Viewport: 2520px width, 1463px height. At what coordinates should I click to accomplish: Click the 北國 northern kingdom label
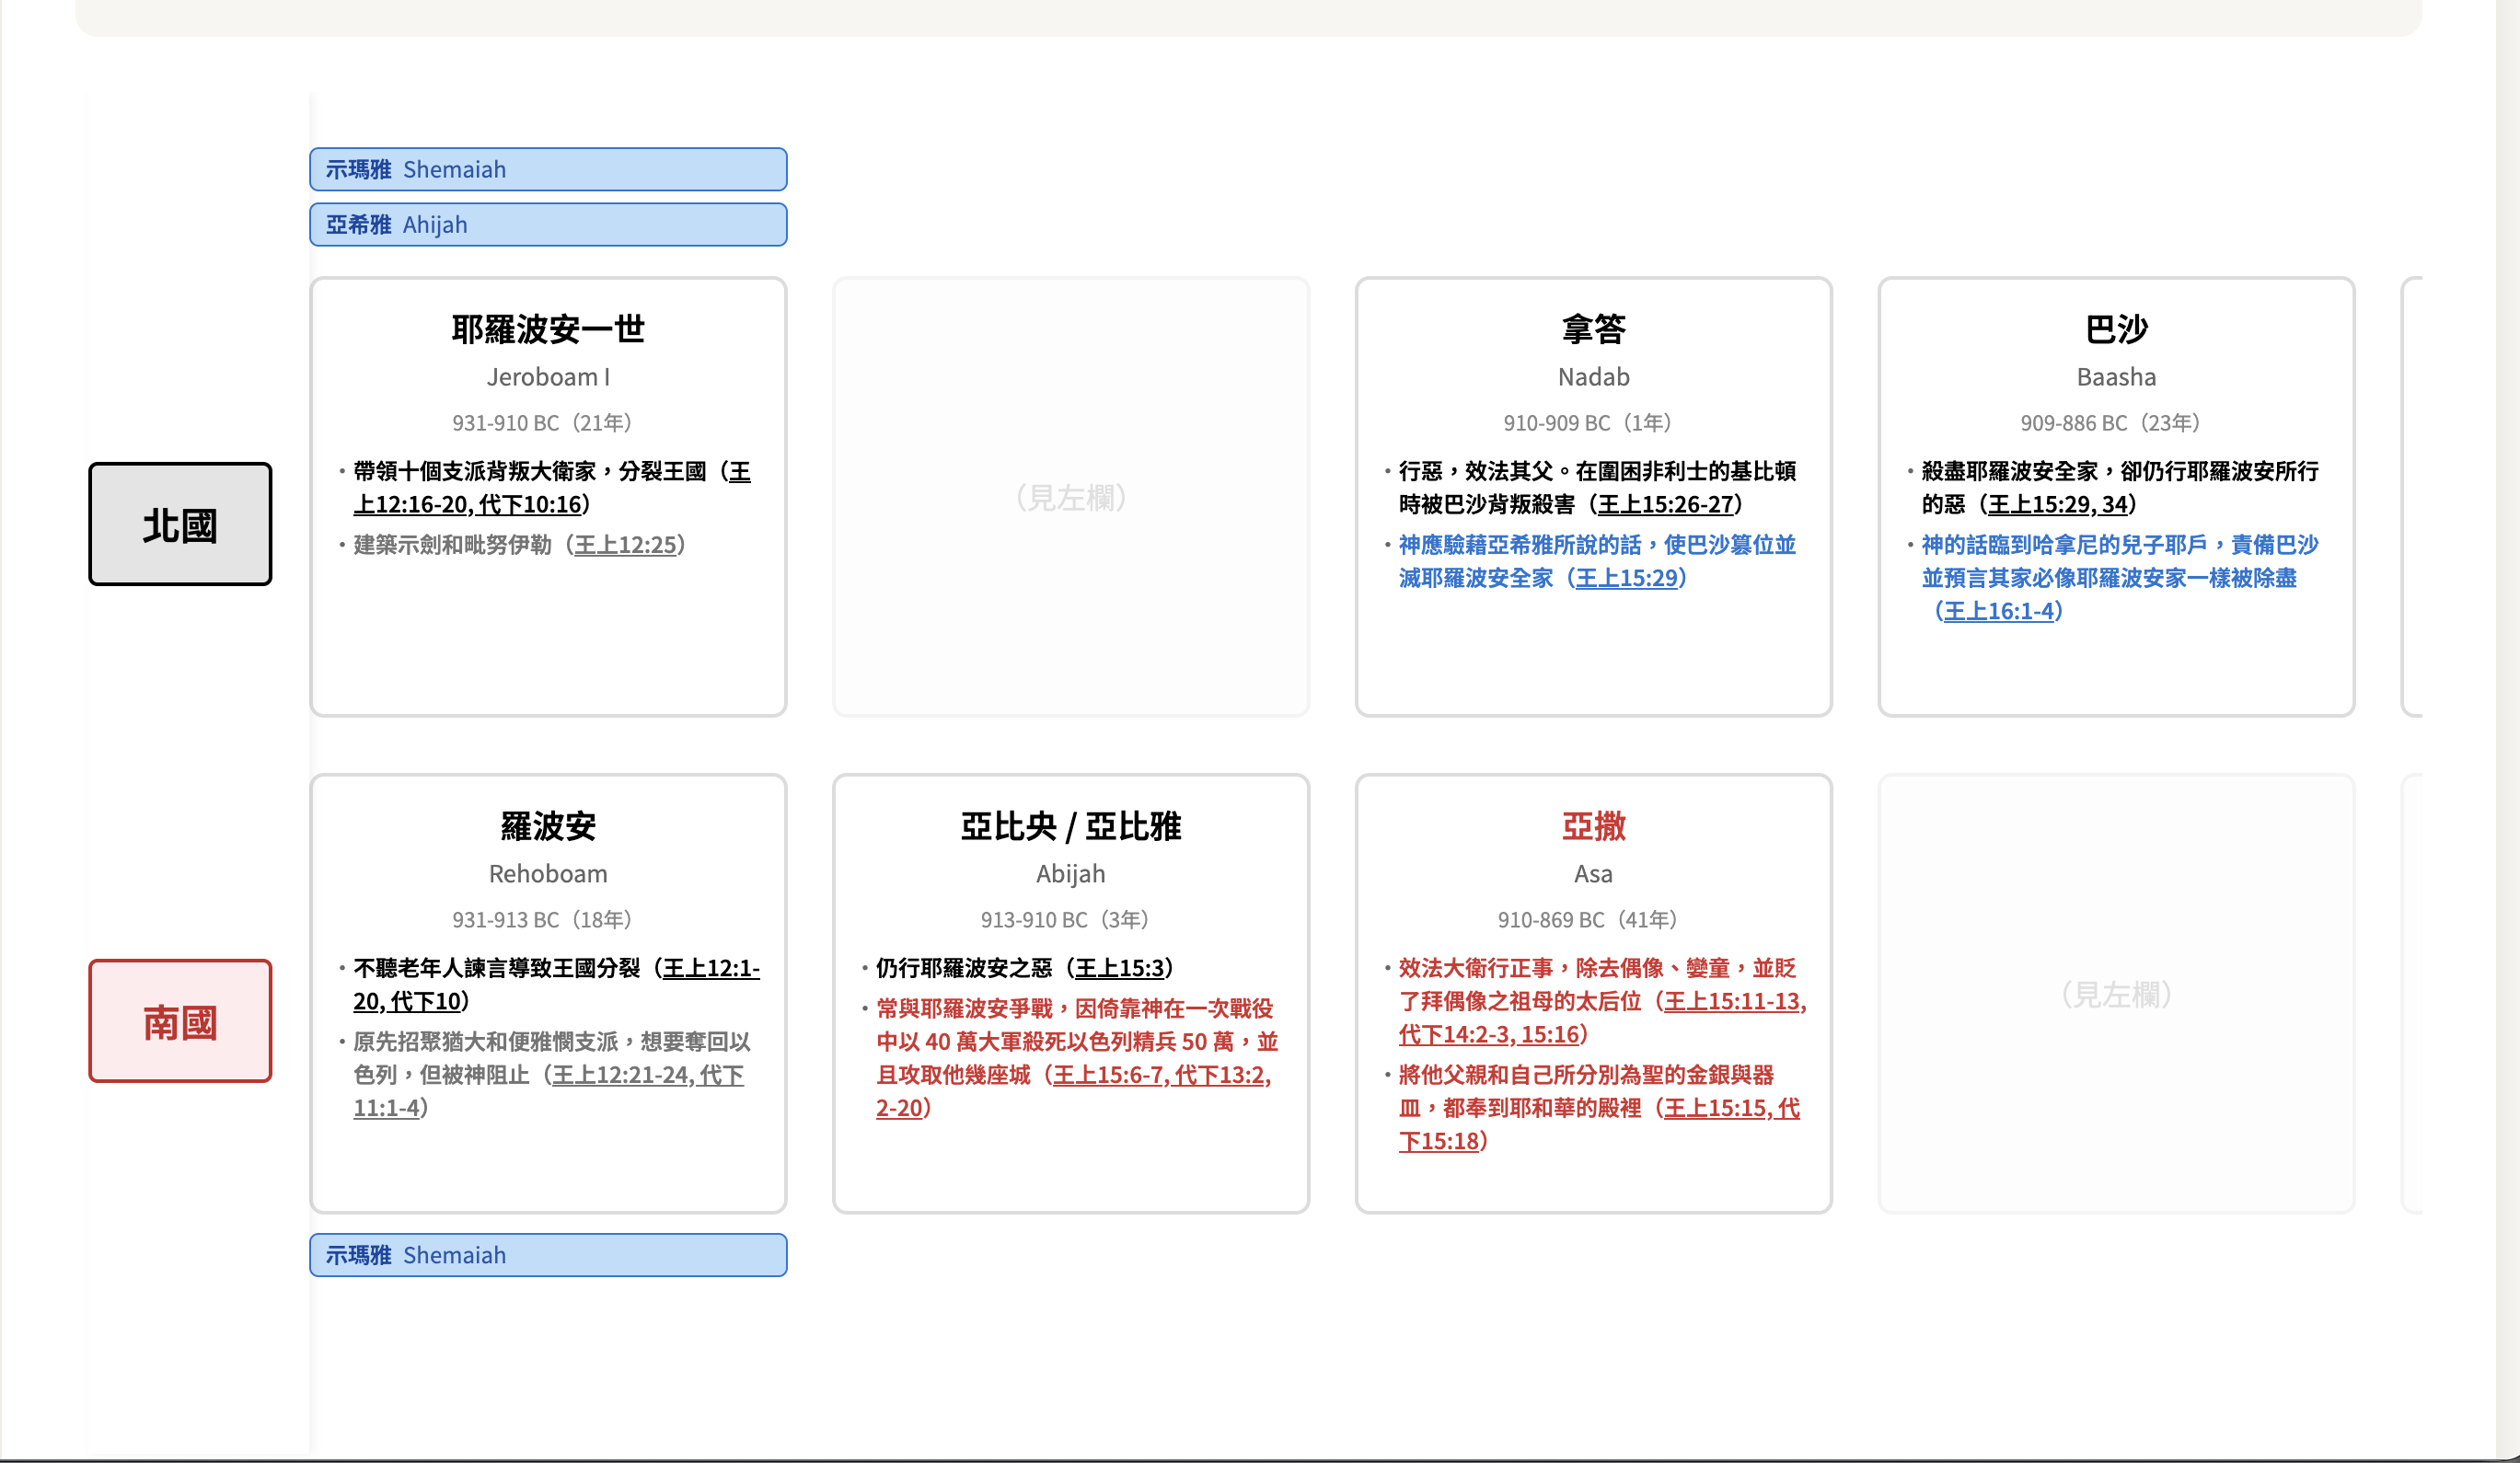point(180,524)
